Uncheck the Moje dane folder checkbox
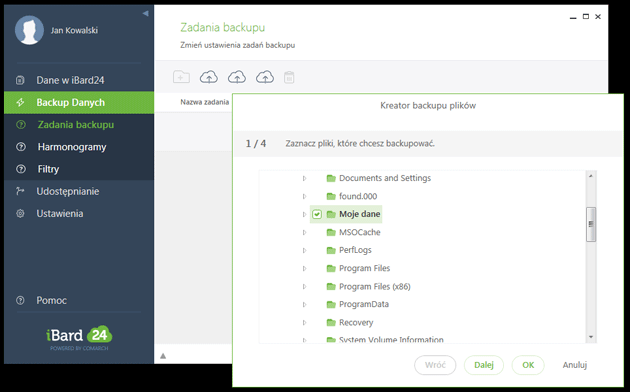The width and height of the screenshot is (630, 392). click(317, 214)
